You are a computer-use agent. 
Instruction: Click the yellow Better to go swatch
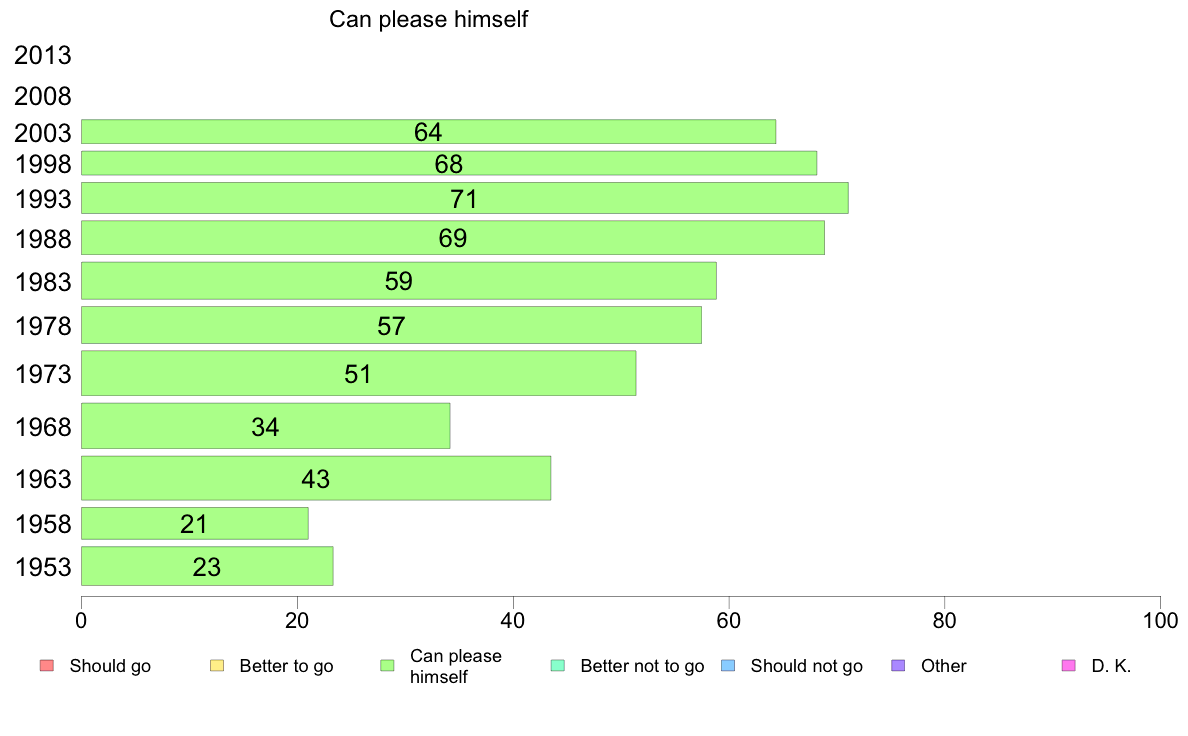(x=217, y=666)
